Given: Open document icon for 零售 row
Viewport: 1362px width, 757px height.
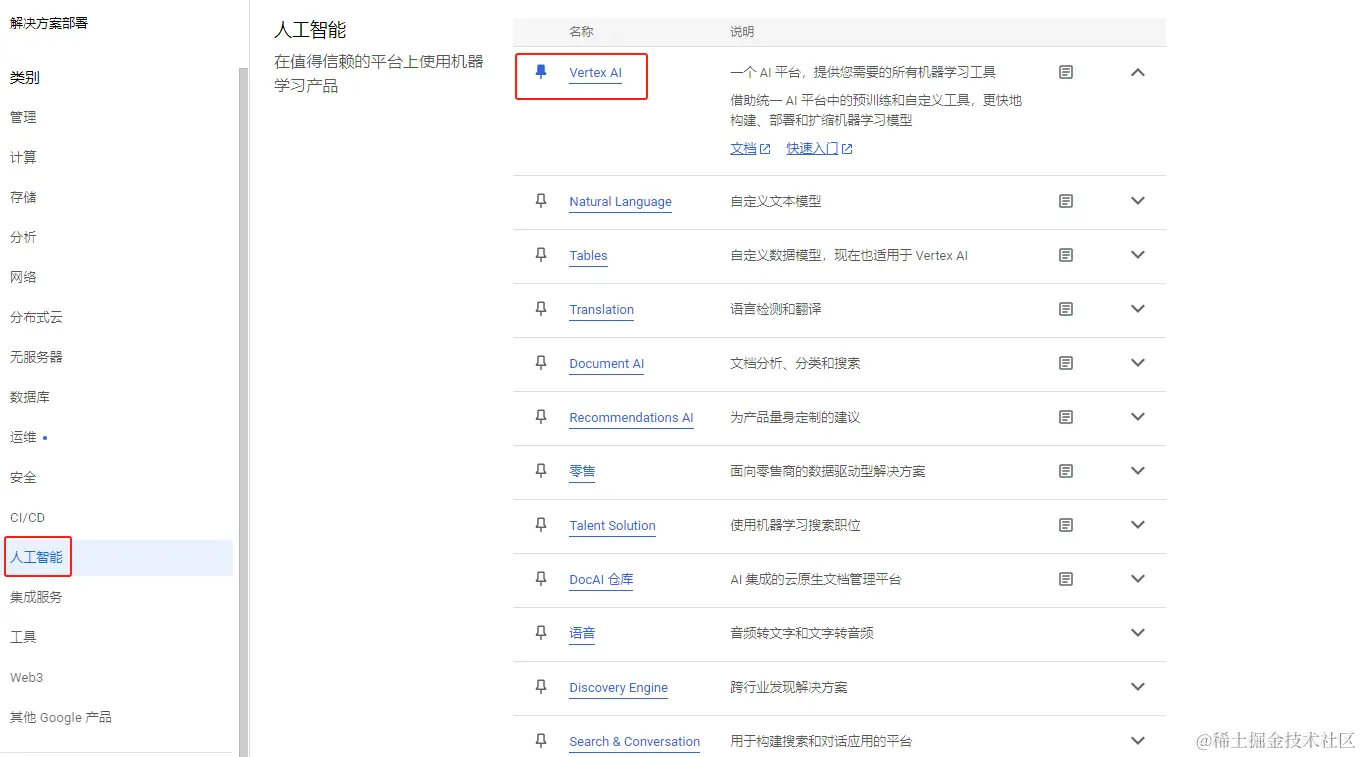Looking at the screenshot, I should click(1066, 471).
